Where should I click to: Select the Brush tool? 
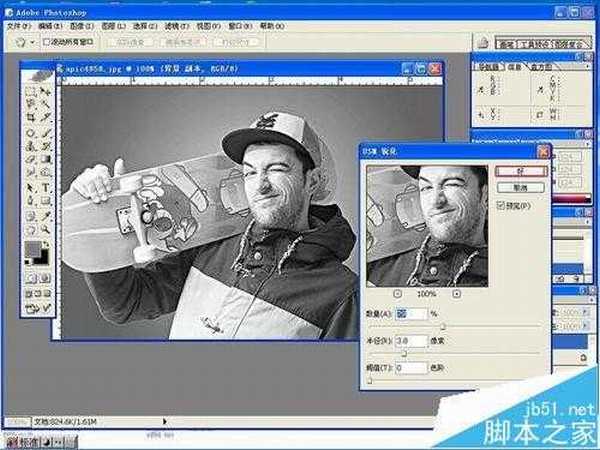(46, 133)
